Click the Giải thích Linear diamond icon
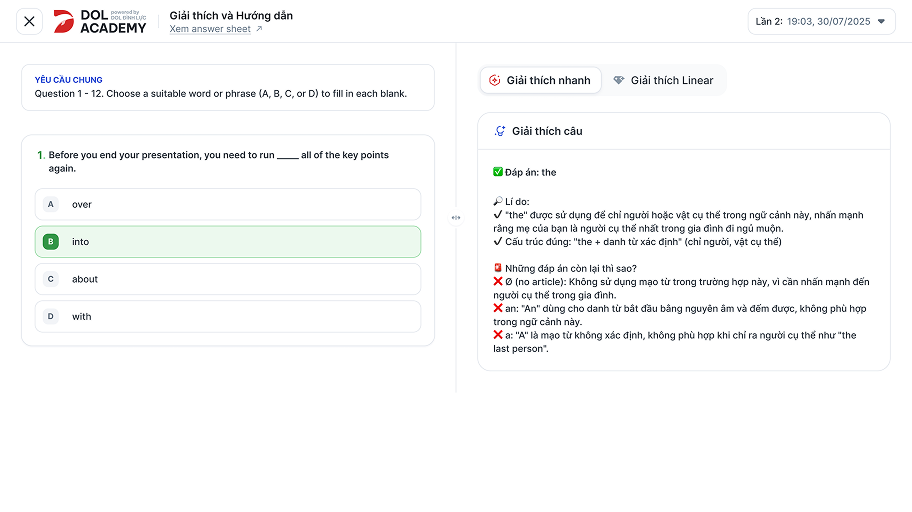 [x=619, y=80]
